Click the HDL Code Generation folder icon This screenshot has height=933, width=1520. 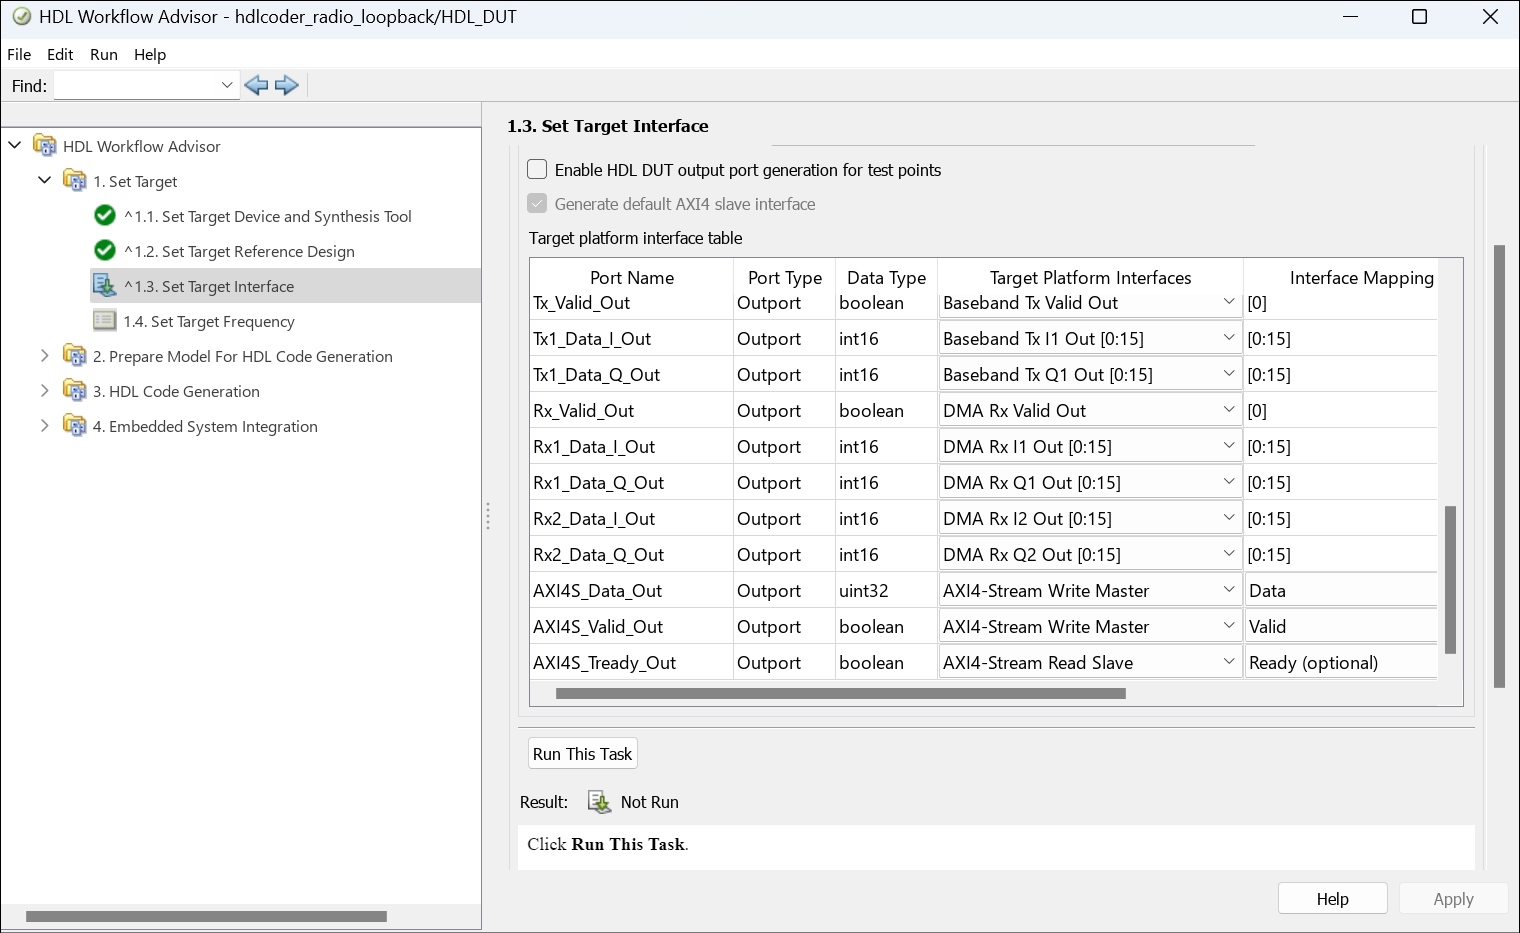75,391
